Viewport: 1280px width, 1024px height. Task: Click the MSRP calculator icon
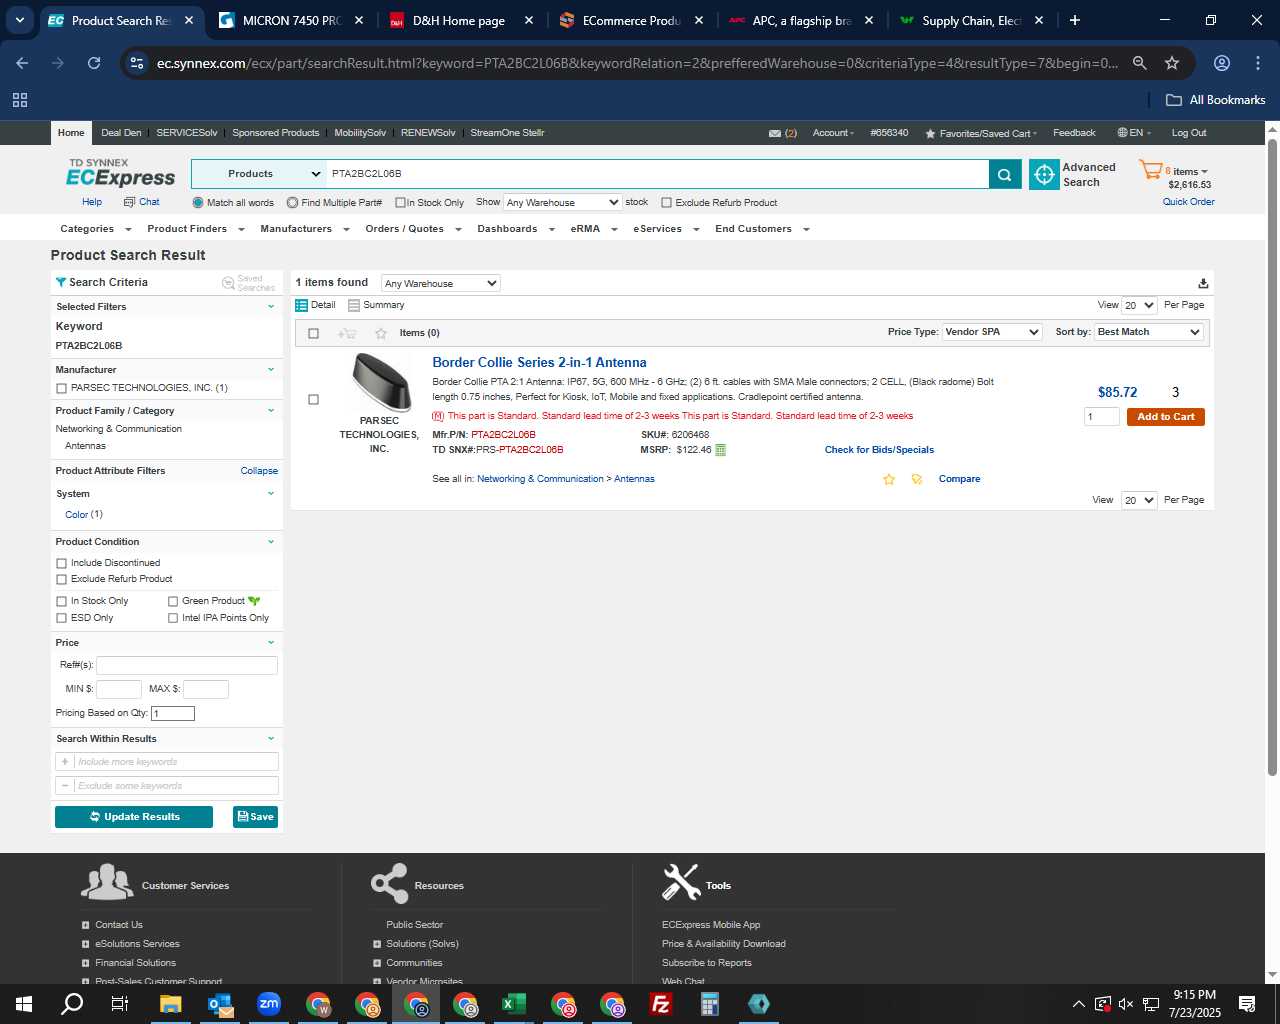pyautogui.click(x=720, y=450)
